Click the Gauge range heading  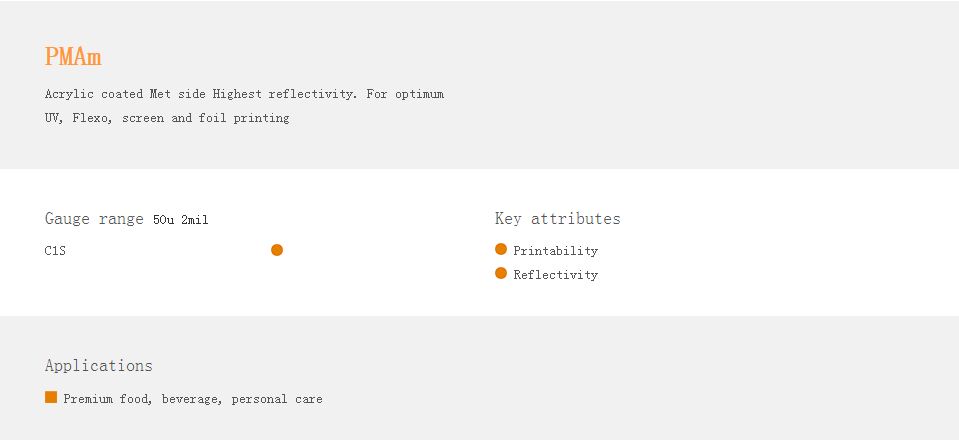click(94, 219)
